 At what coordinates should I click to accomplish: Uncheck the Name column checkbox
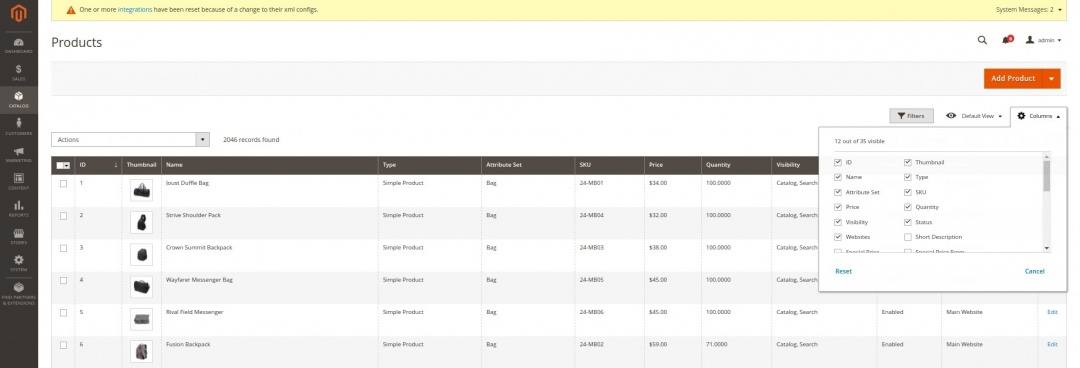coord(838,177)
